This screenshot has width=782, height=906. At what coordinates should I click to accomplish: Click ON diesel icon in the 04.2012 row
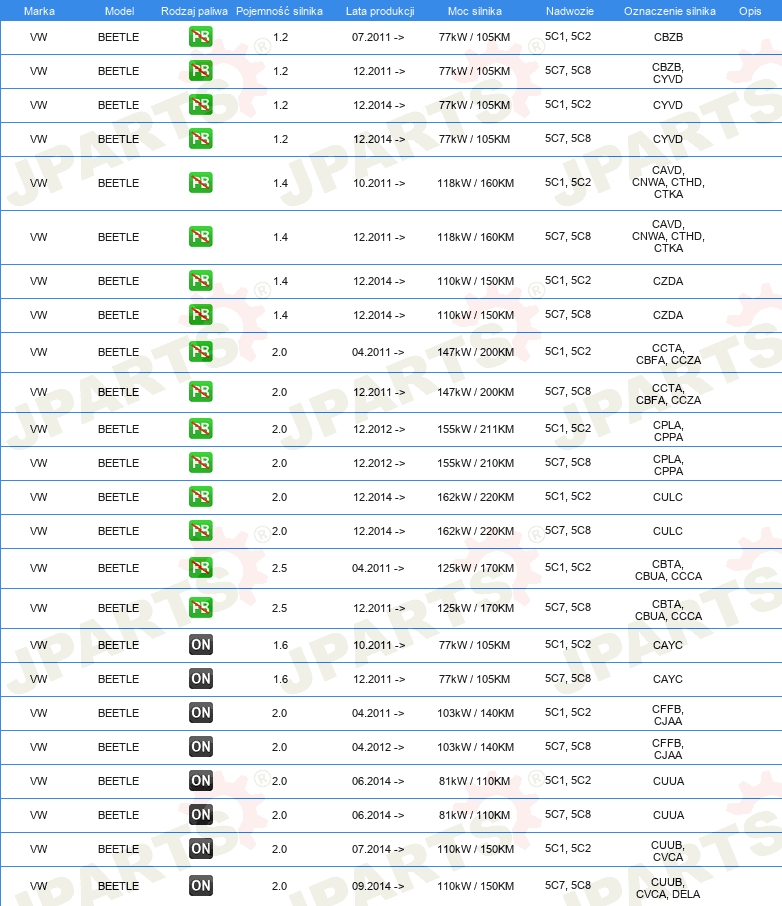[x=201, y=747]
